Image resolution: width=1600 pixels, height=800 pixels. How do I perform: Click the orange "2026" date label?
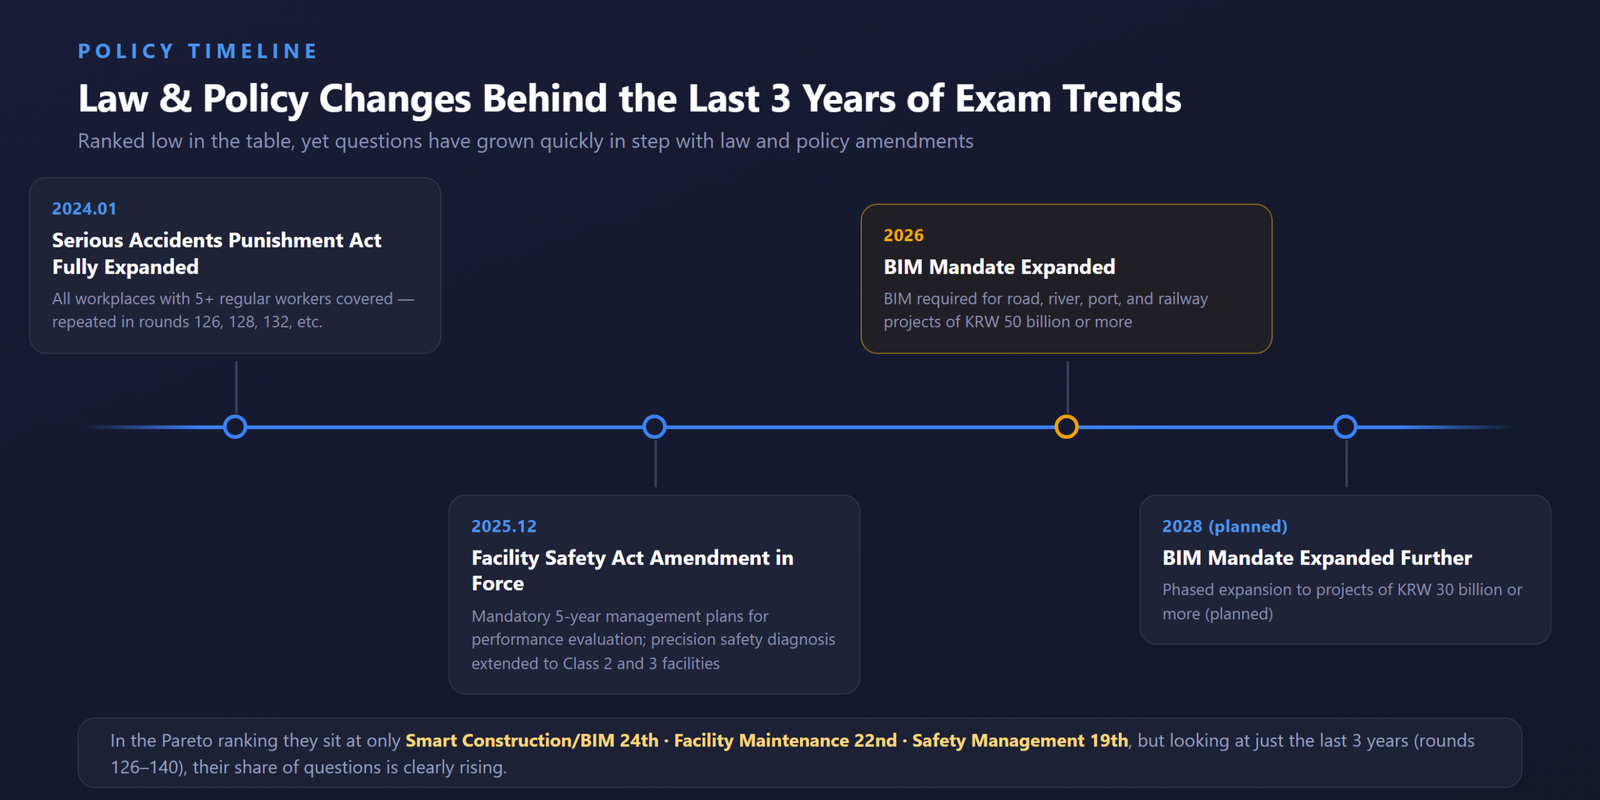pos(904,235)
